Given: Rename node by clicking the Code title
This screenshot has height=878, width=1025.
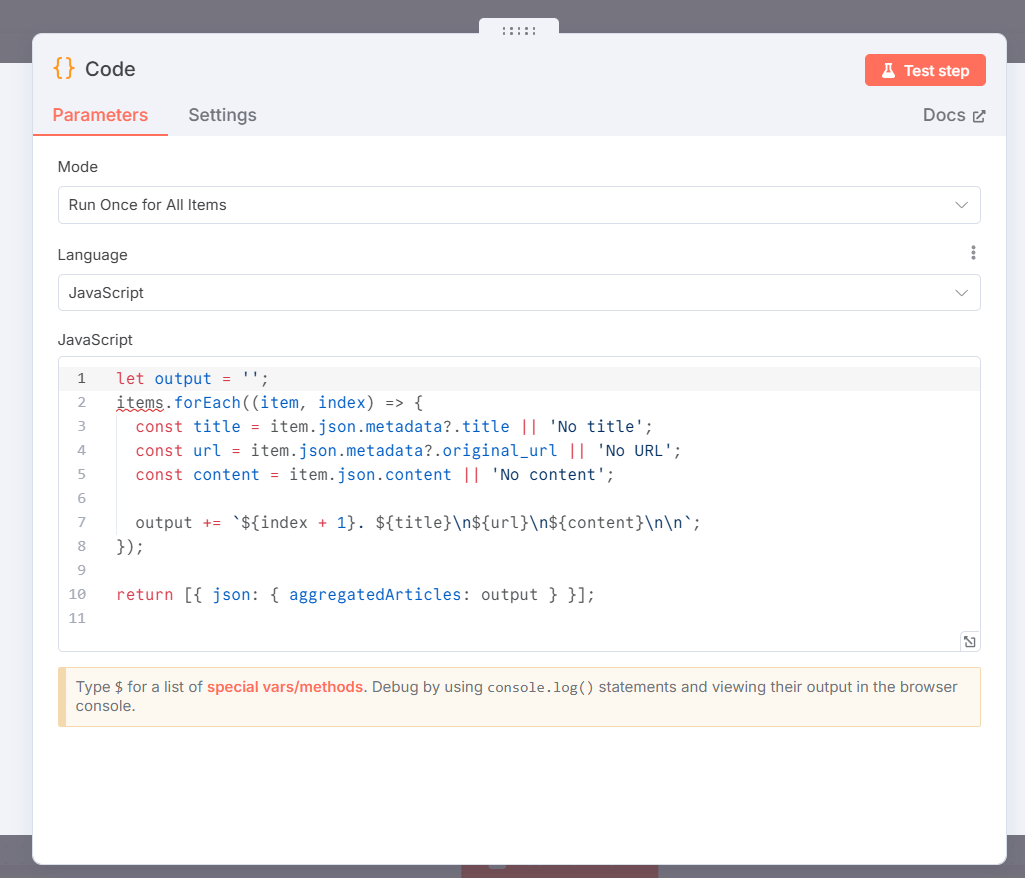Looking at the screenshot, I should (x=110, y=69).
